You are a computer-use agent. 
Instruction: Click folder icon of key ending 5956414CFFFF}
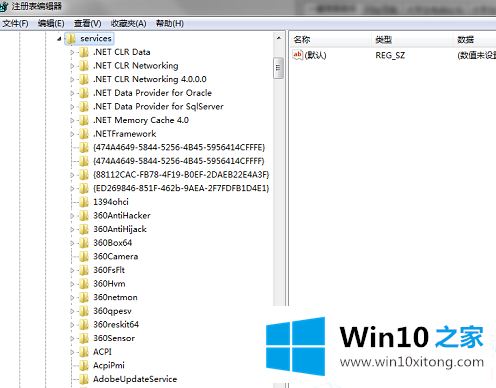[x=84, y=161]
